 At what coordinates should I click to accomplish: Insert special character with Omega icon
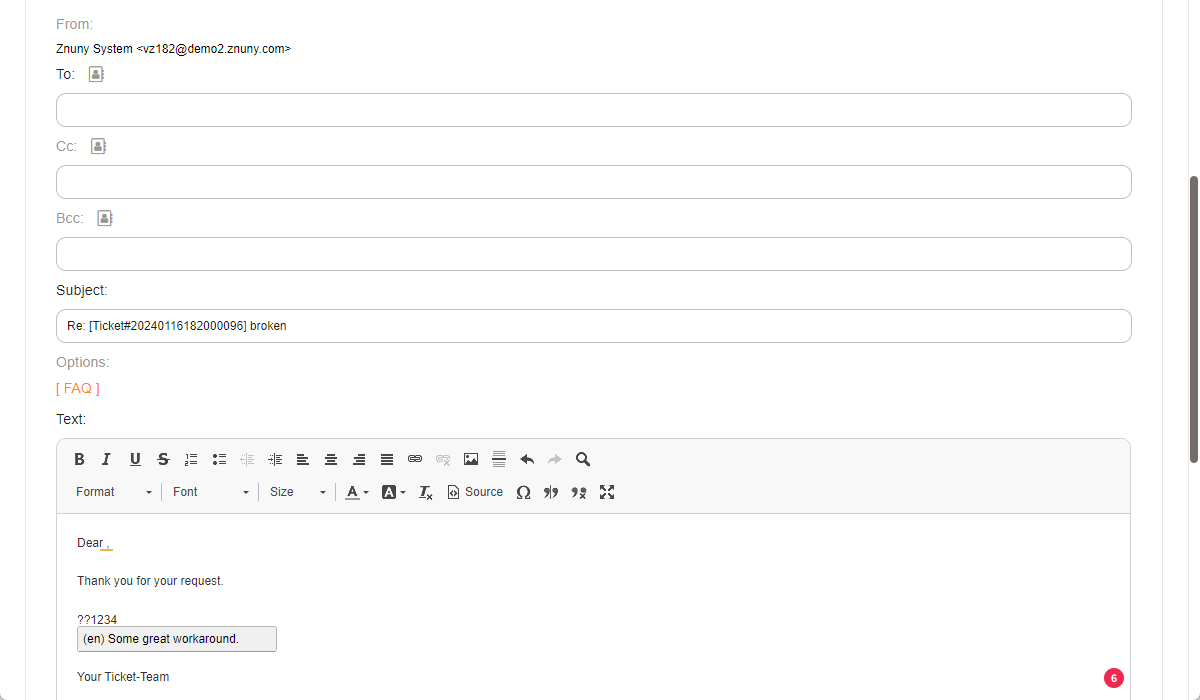point(523,492)
